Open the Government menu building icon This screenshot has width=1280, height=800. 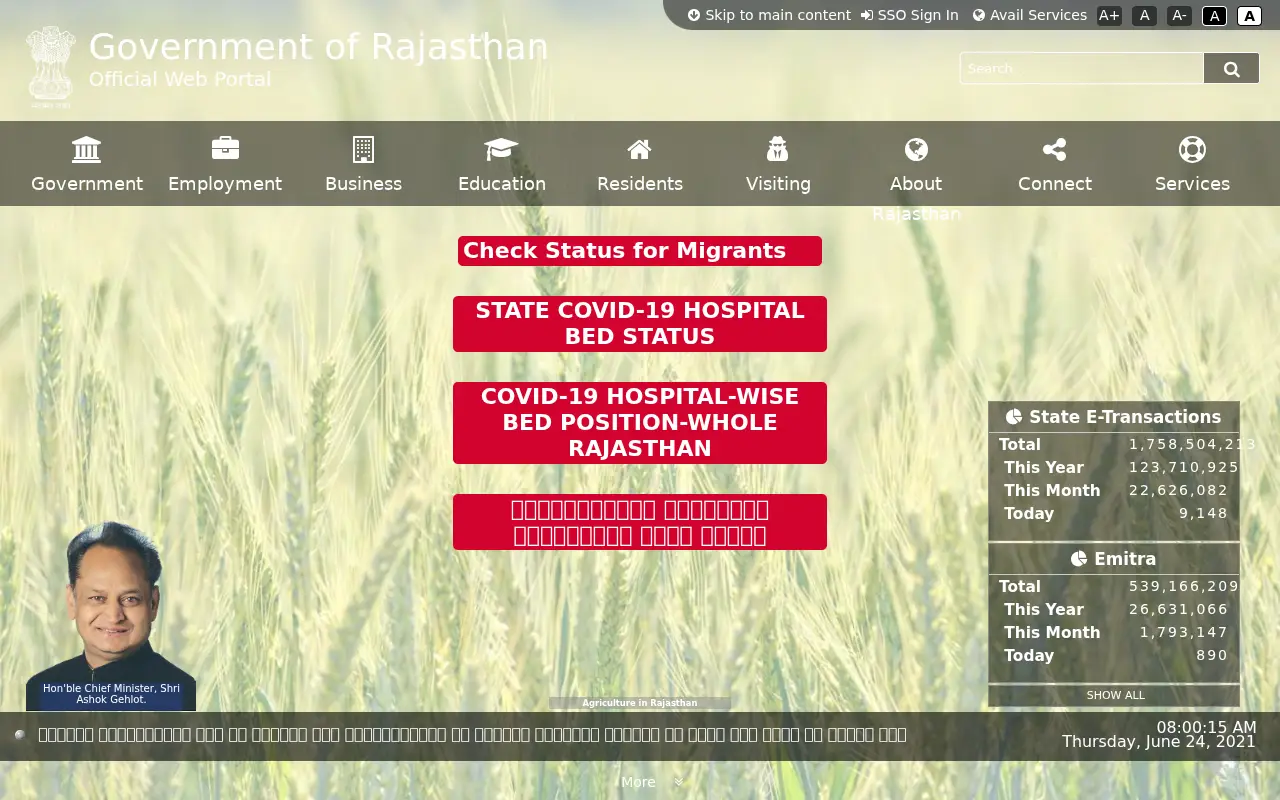[87, 149]
